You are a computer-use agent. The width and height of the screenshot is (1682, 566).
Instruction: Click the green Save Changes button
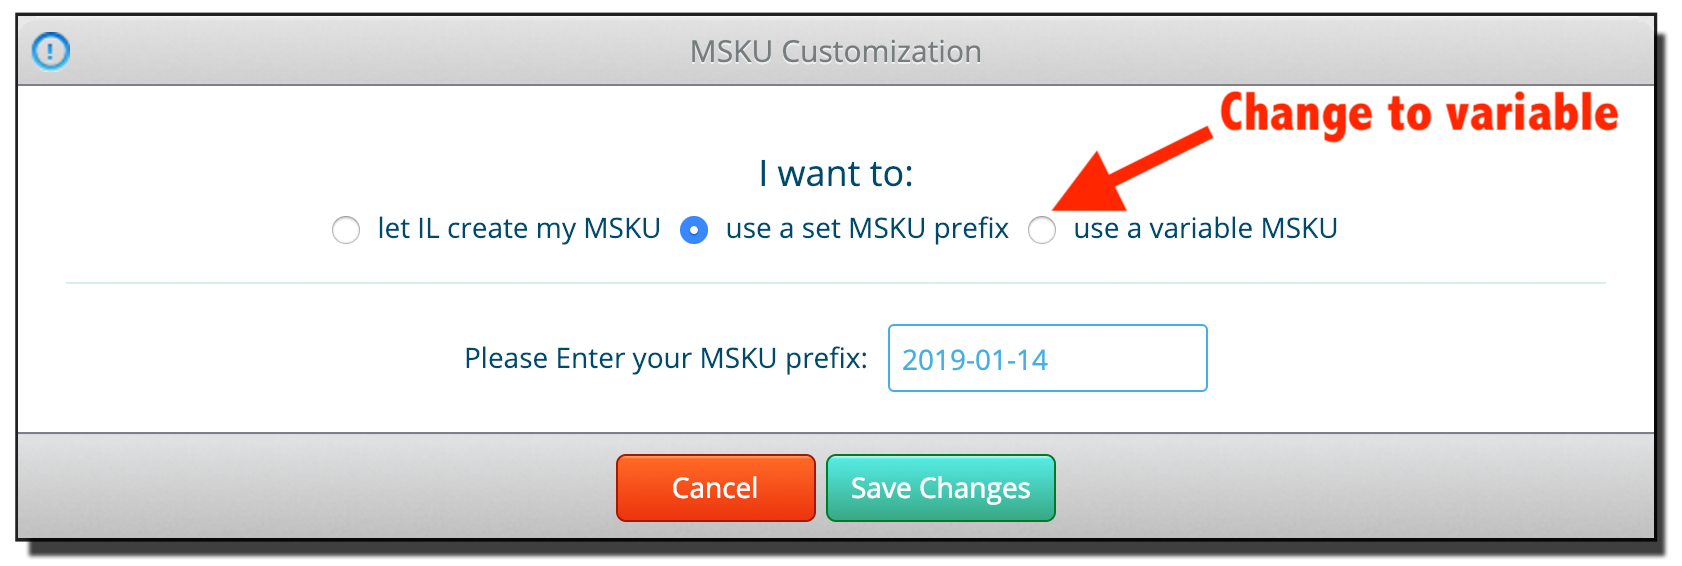(940, 488)
